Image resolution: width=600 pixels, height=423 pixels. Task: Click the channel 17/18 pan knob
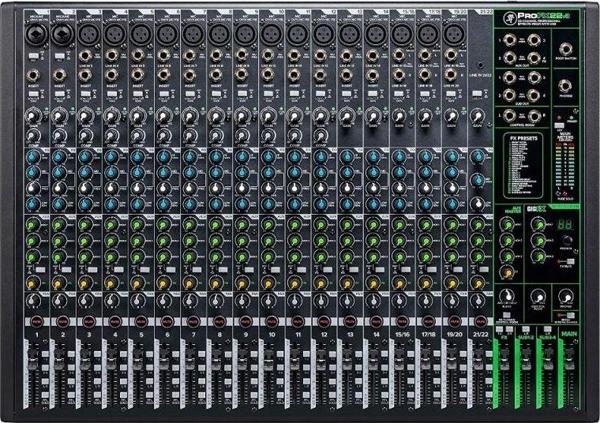[x=425, y=301]
